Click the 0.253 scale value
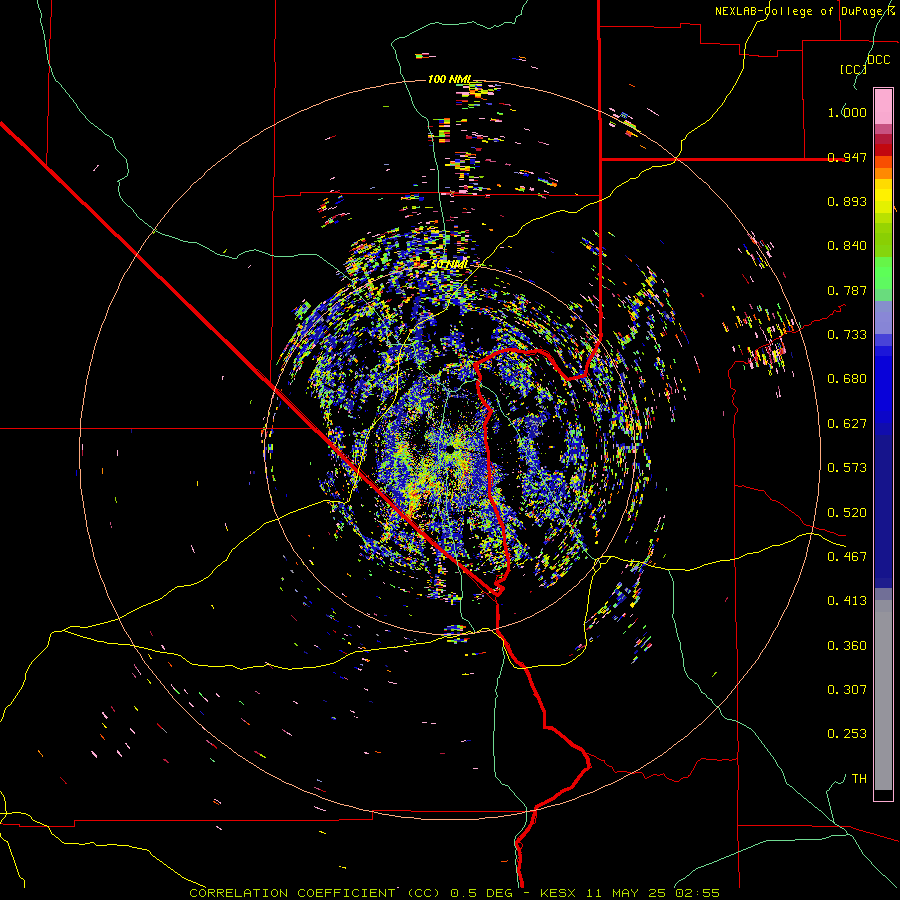This screenshot has width=900, height=900. [x=847, y=734]
